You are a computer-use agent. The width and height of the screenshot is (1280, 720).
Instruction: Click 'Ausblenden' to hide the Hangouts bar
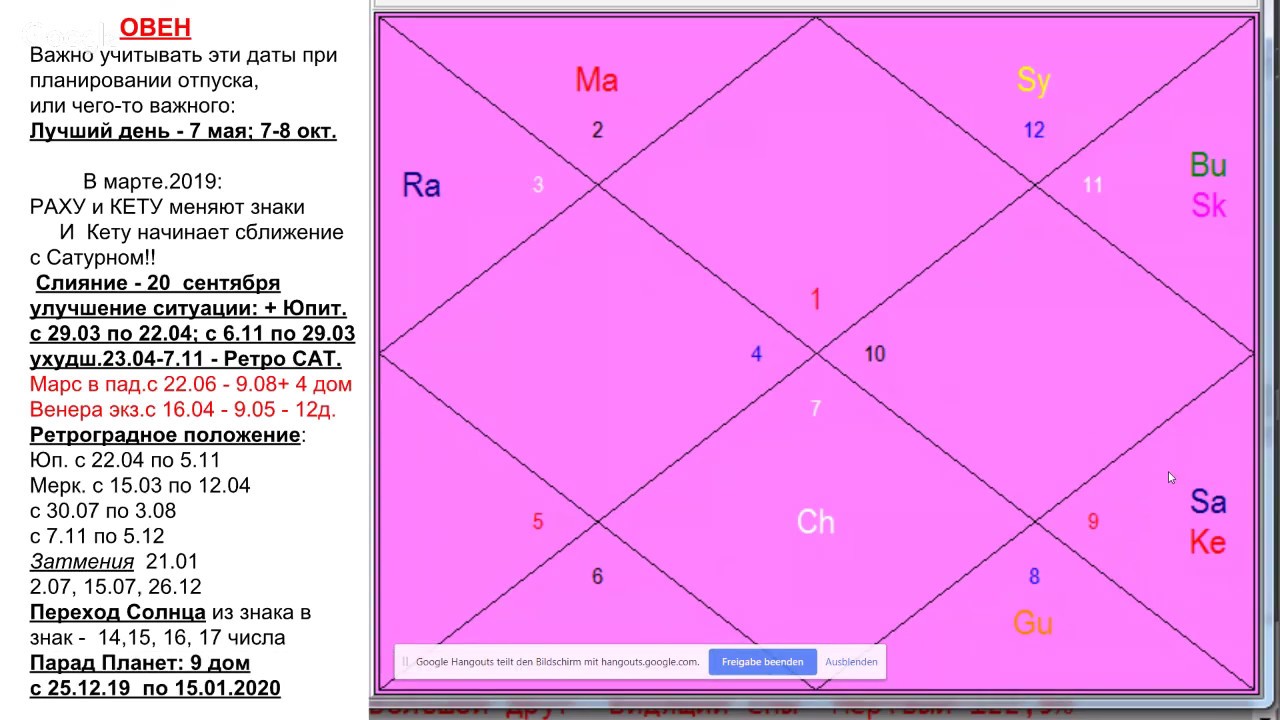pyautogui.click(x=851, y=662)
